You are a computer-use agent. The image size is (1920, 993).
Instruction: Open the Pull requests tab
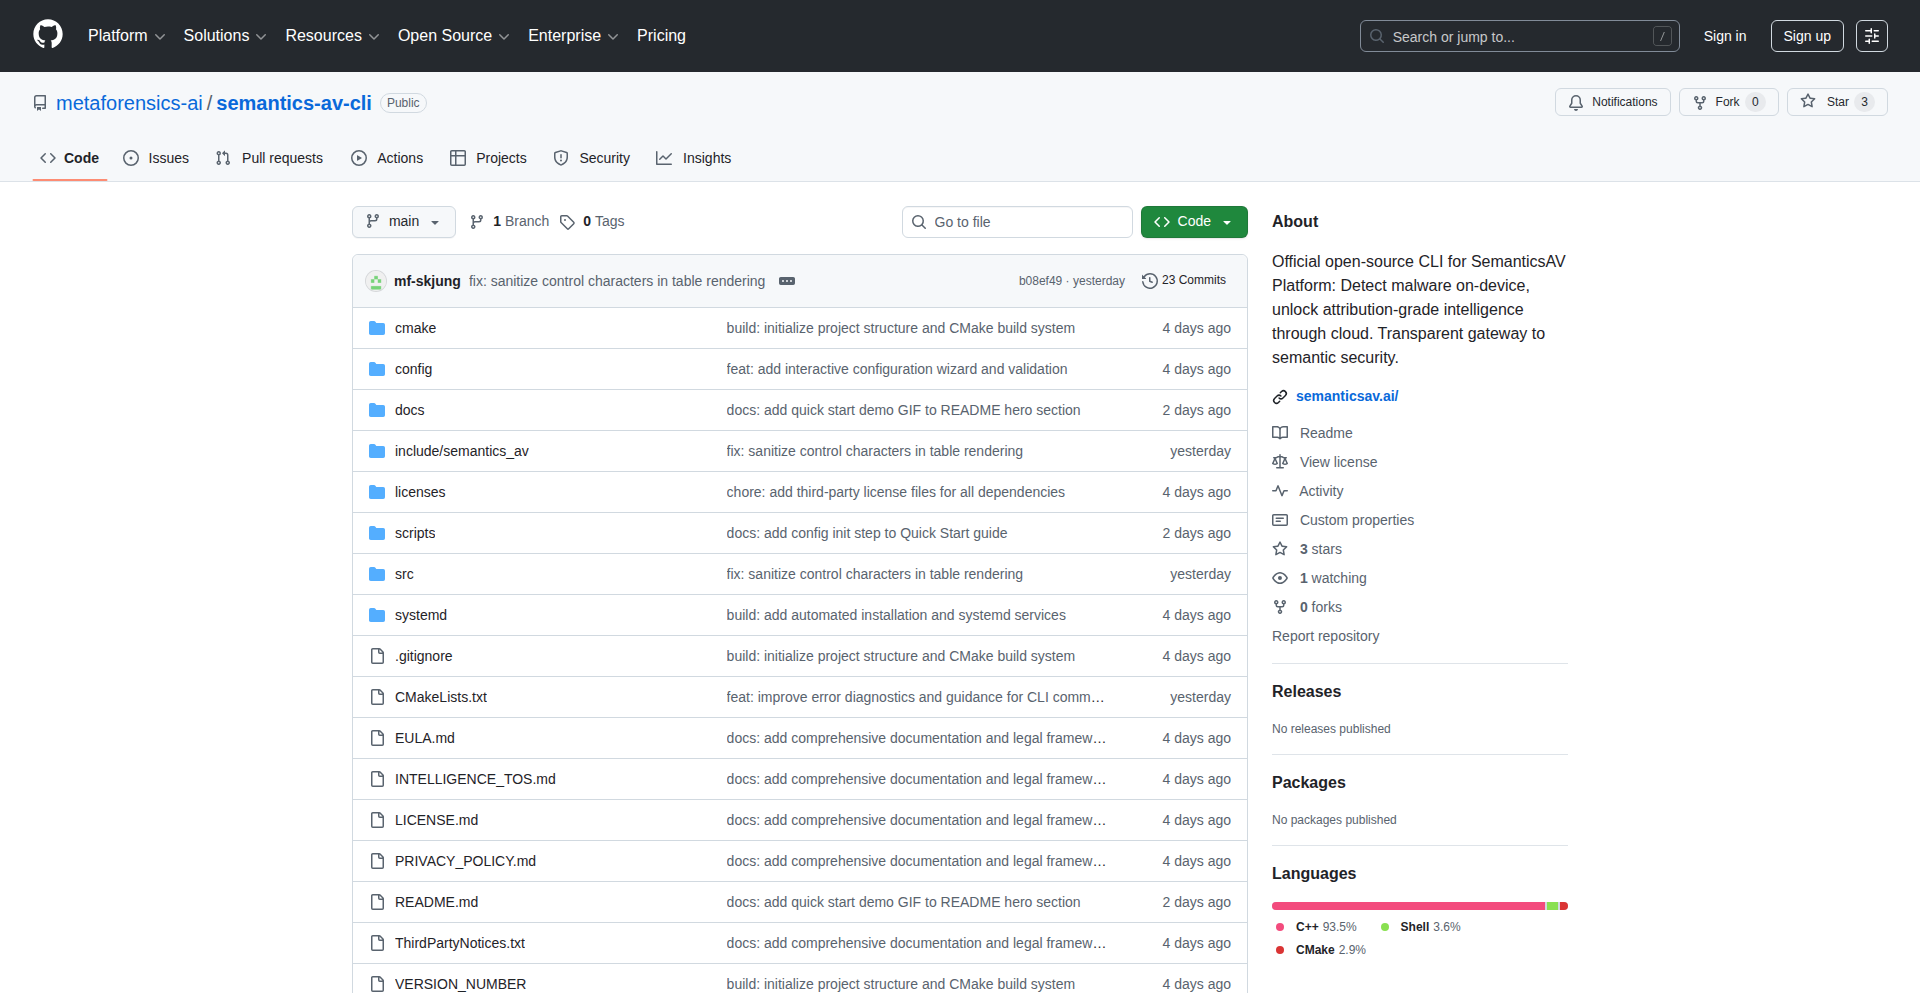pos(269,158)
